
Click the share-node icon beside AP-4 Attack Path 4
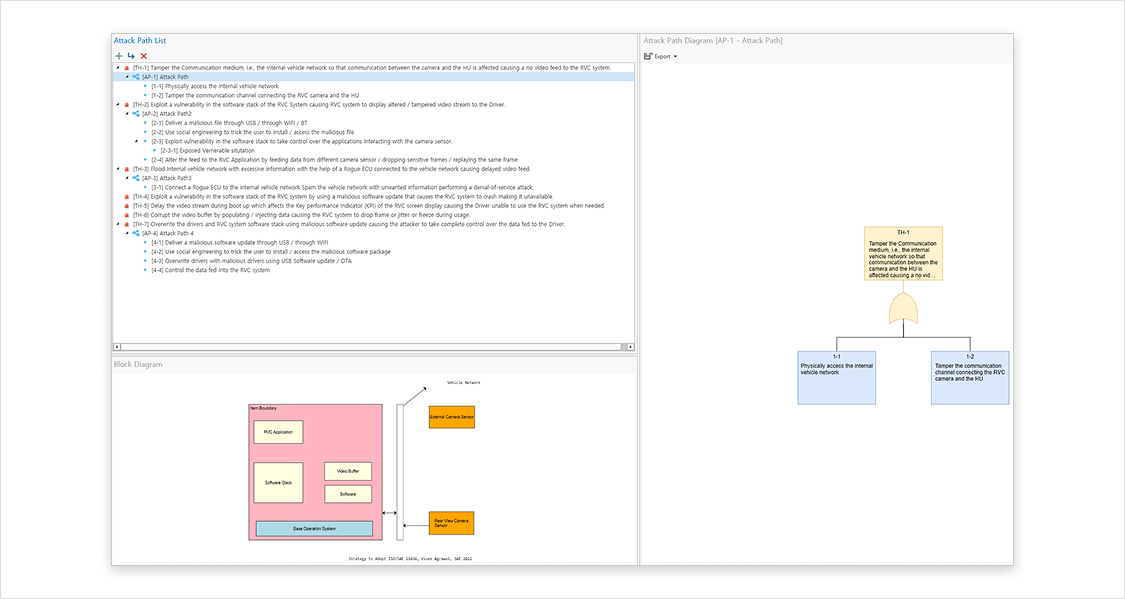point(136,233)
